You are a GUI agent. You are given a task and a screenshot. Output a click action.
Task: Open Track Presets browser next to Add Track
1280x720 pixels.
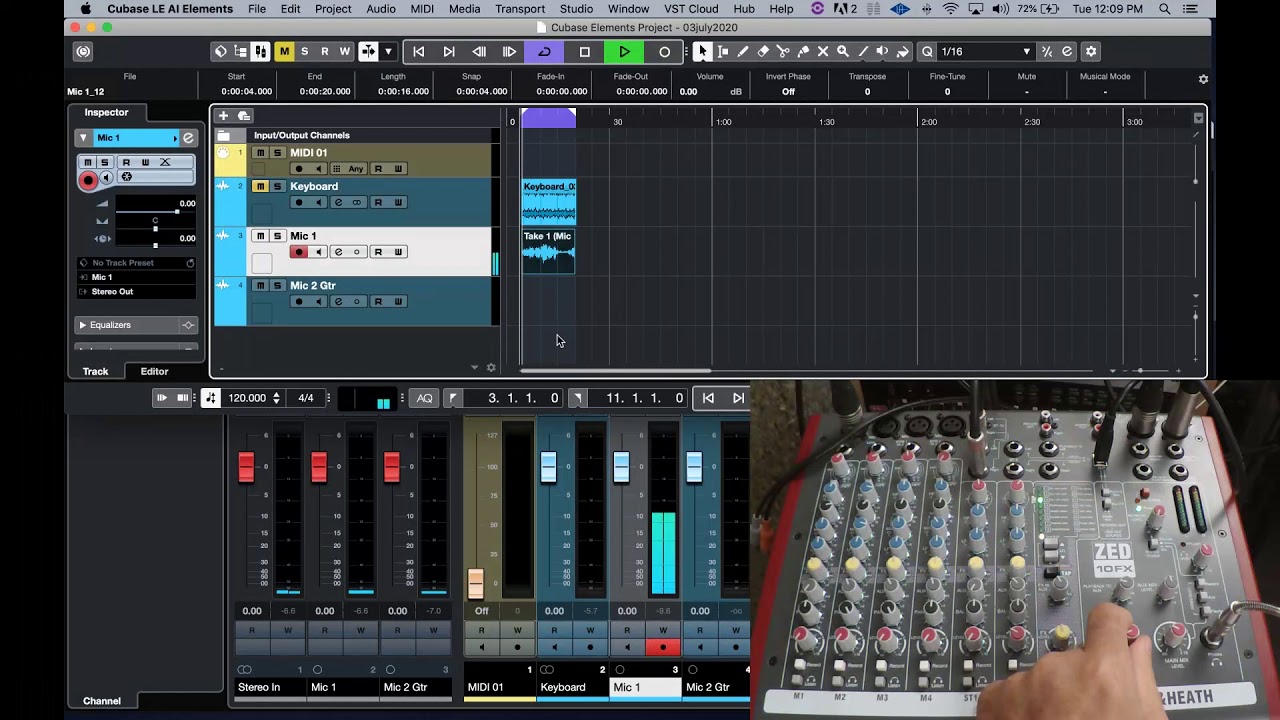point(244,116)
